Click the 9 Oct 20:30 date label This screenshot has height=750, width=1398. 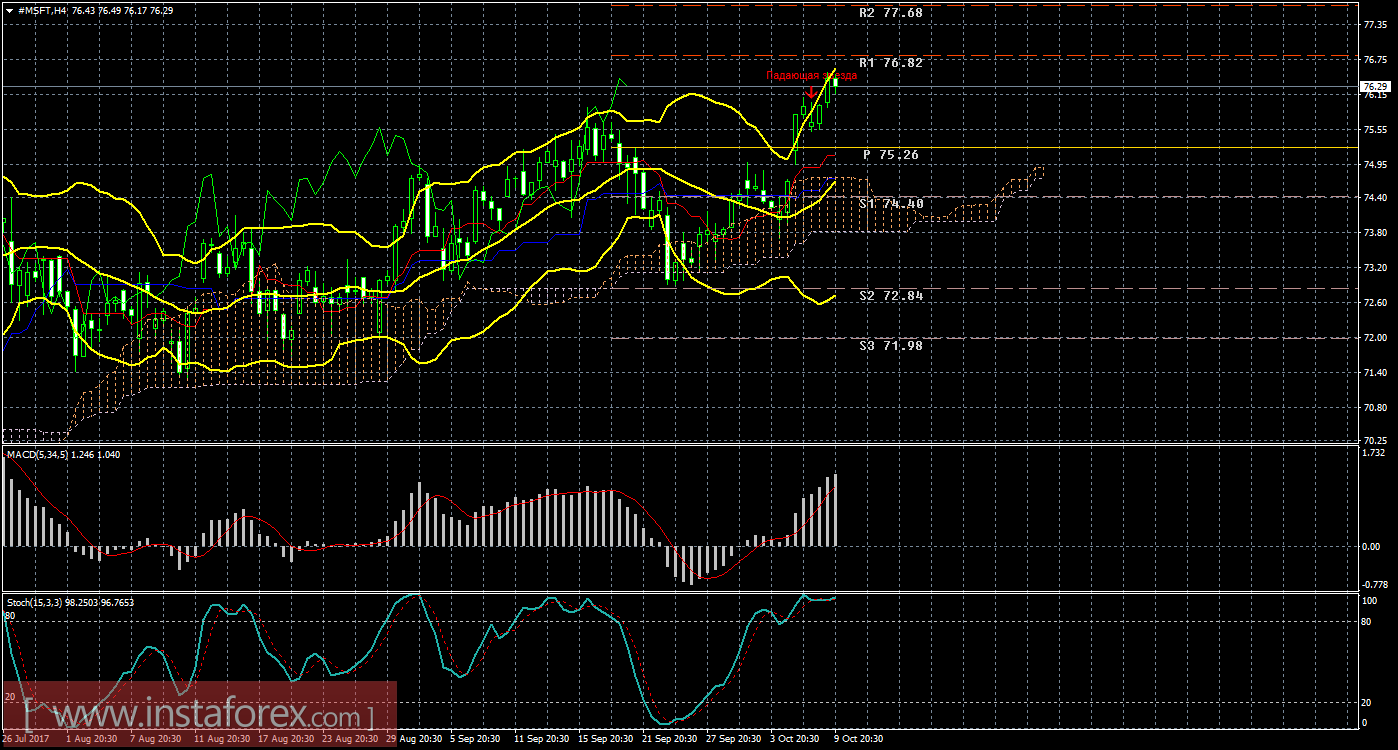(859, 739)
